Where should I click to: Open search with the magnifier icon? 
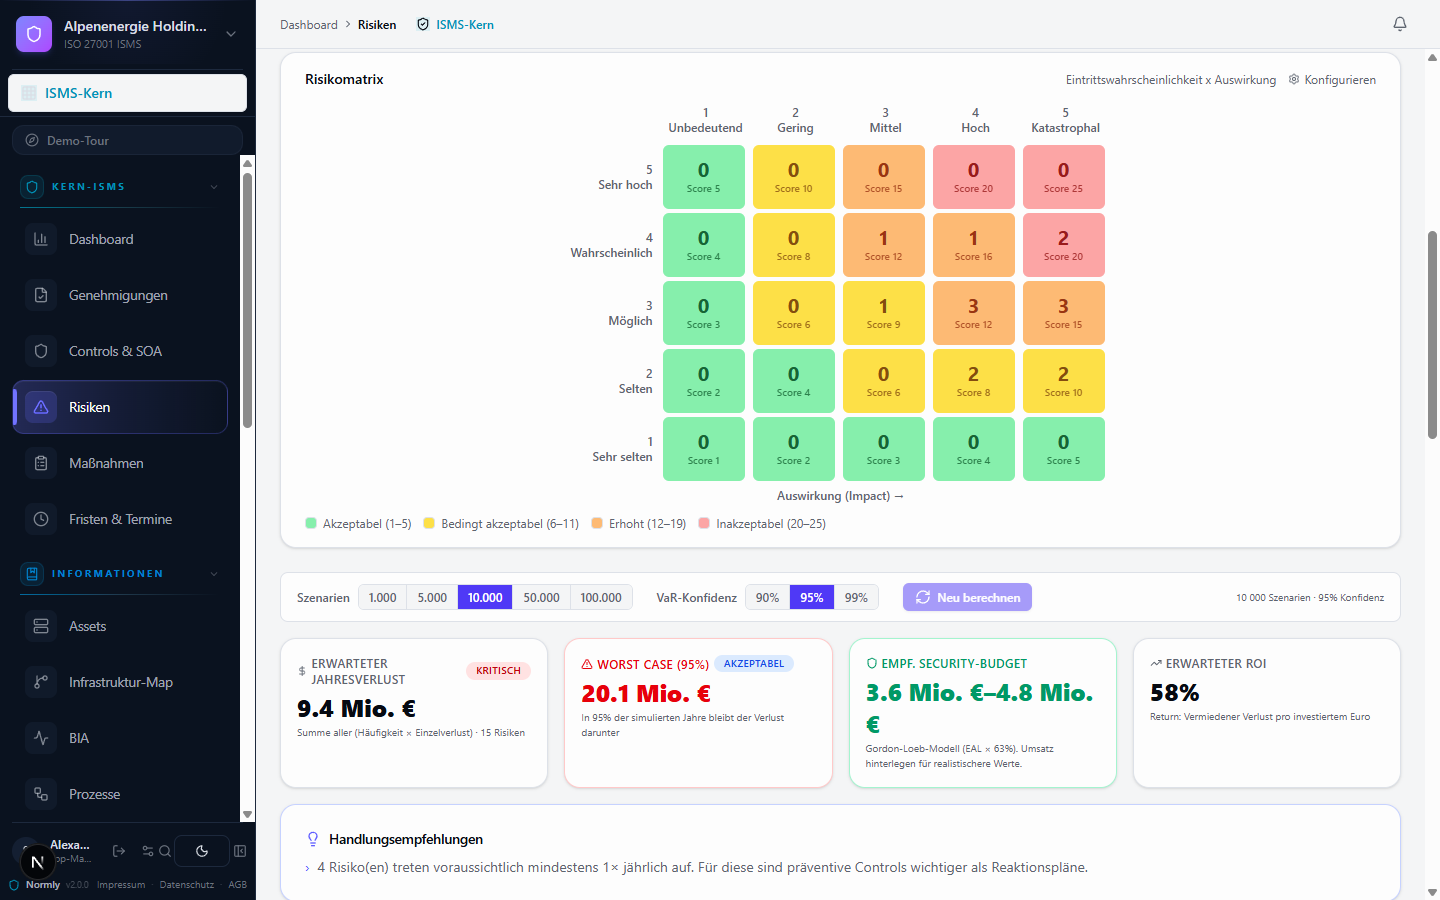165,851
